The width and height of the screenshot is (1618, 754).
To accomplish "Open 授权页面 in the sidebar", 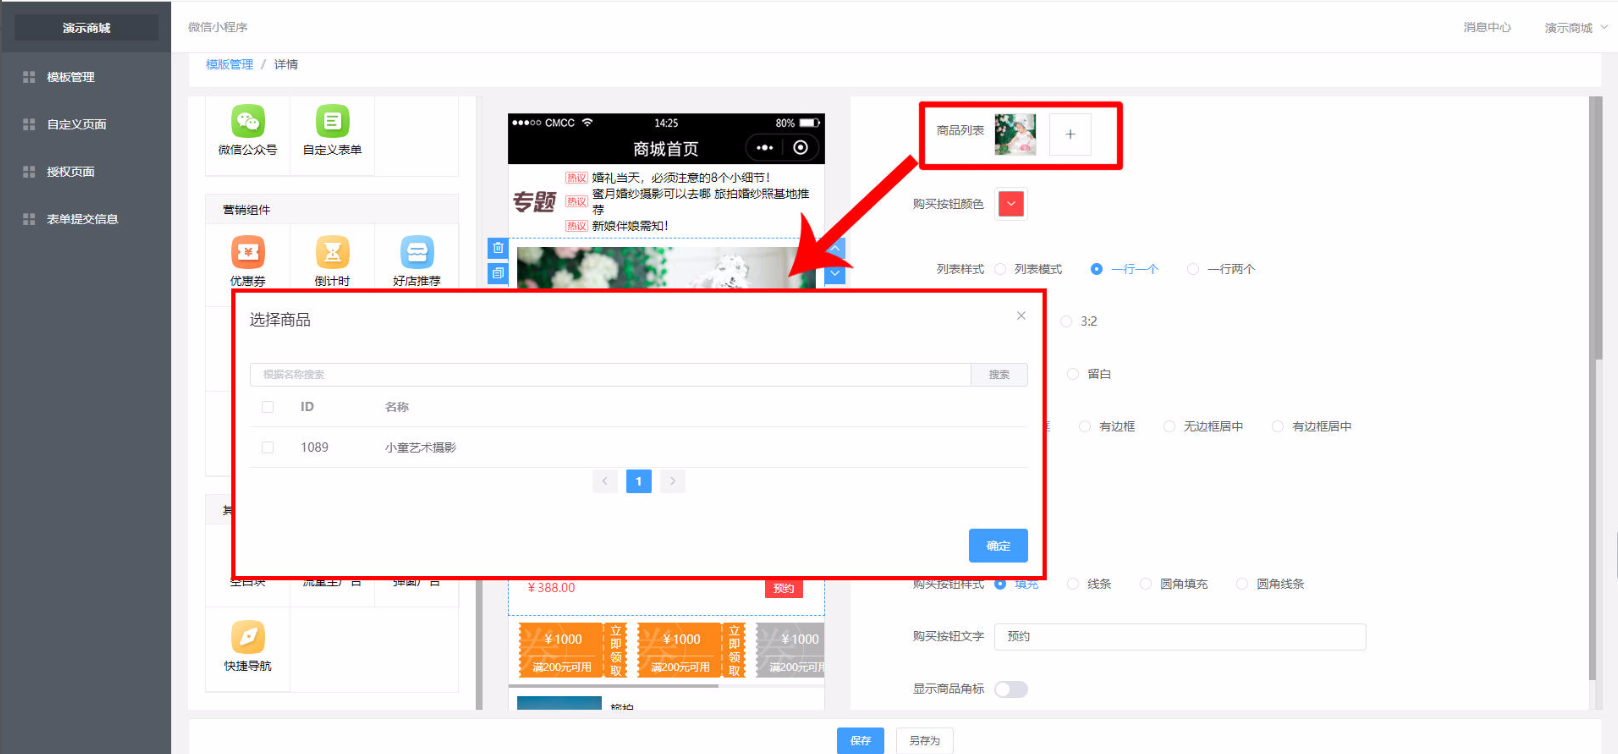I will tap(70, 172).
